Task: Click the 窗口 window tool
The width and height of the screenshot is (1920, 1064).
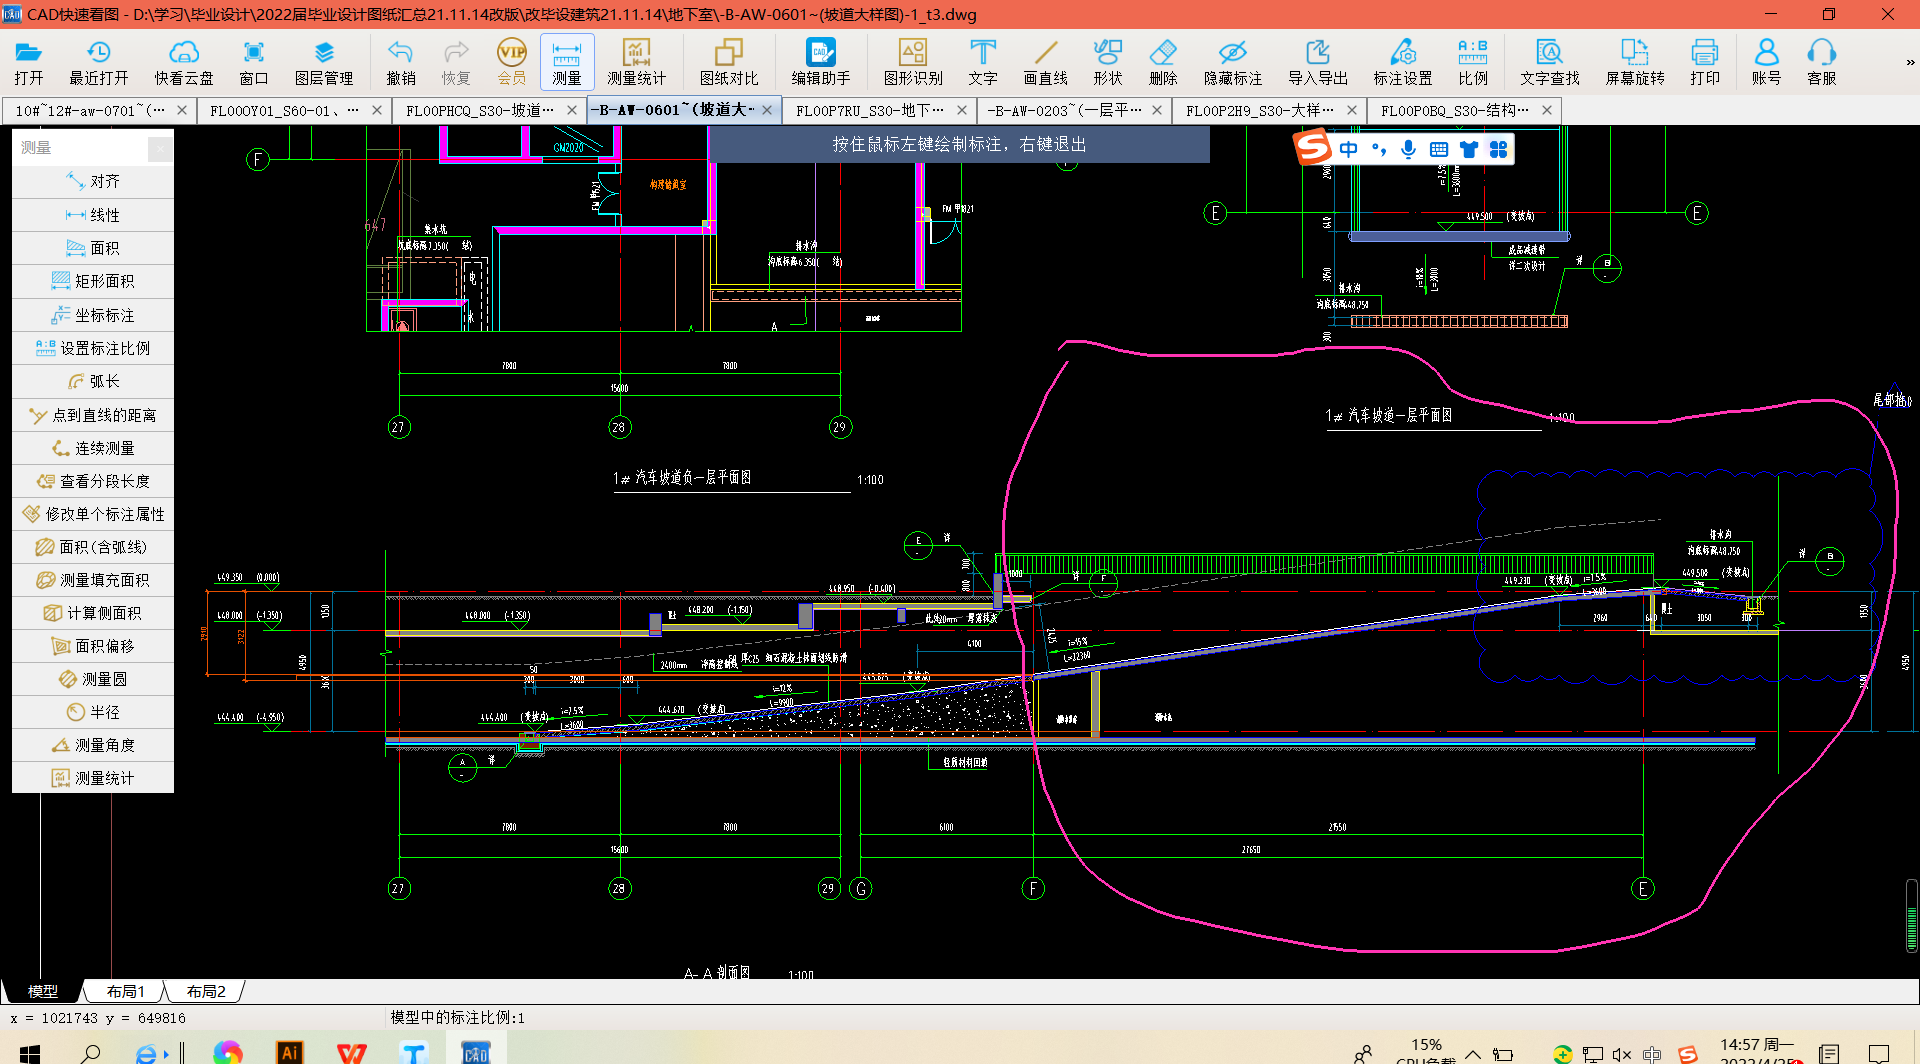Action: click(254, 62)
